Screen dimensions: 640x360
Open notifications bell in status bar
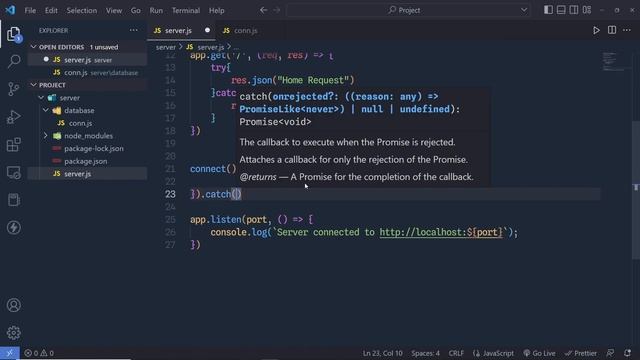(627, 353)
